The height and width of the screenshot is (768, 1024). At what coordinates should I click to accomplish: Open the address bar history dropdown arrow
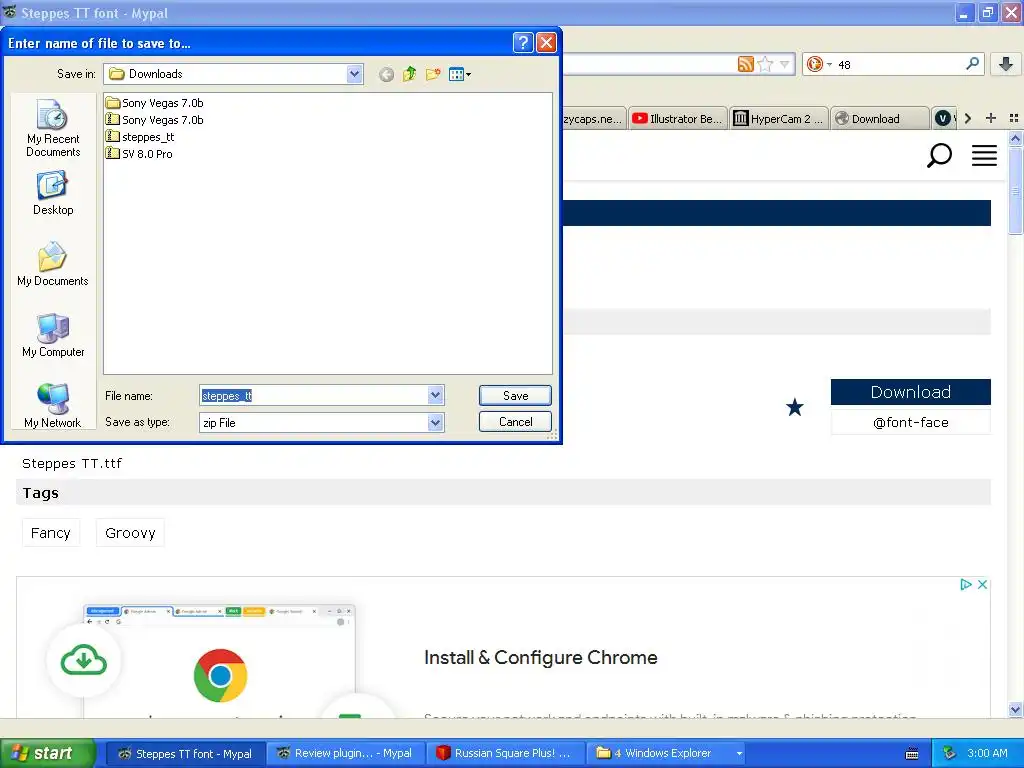(784, 64)
